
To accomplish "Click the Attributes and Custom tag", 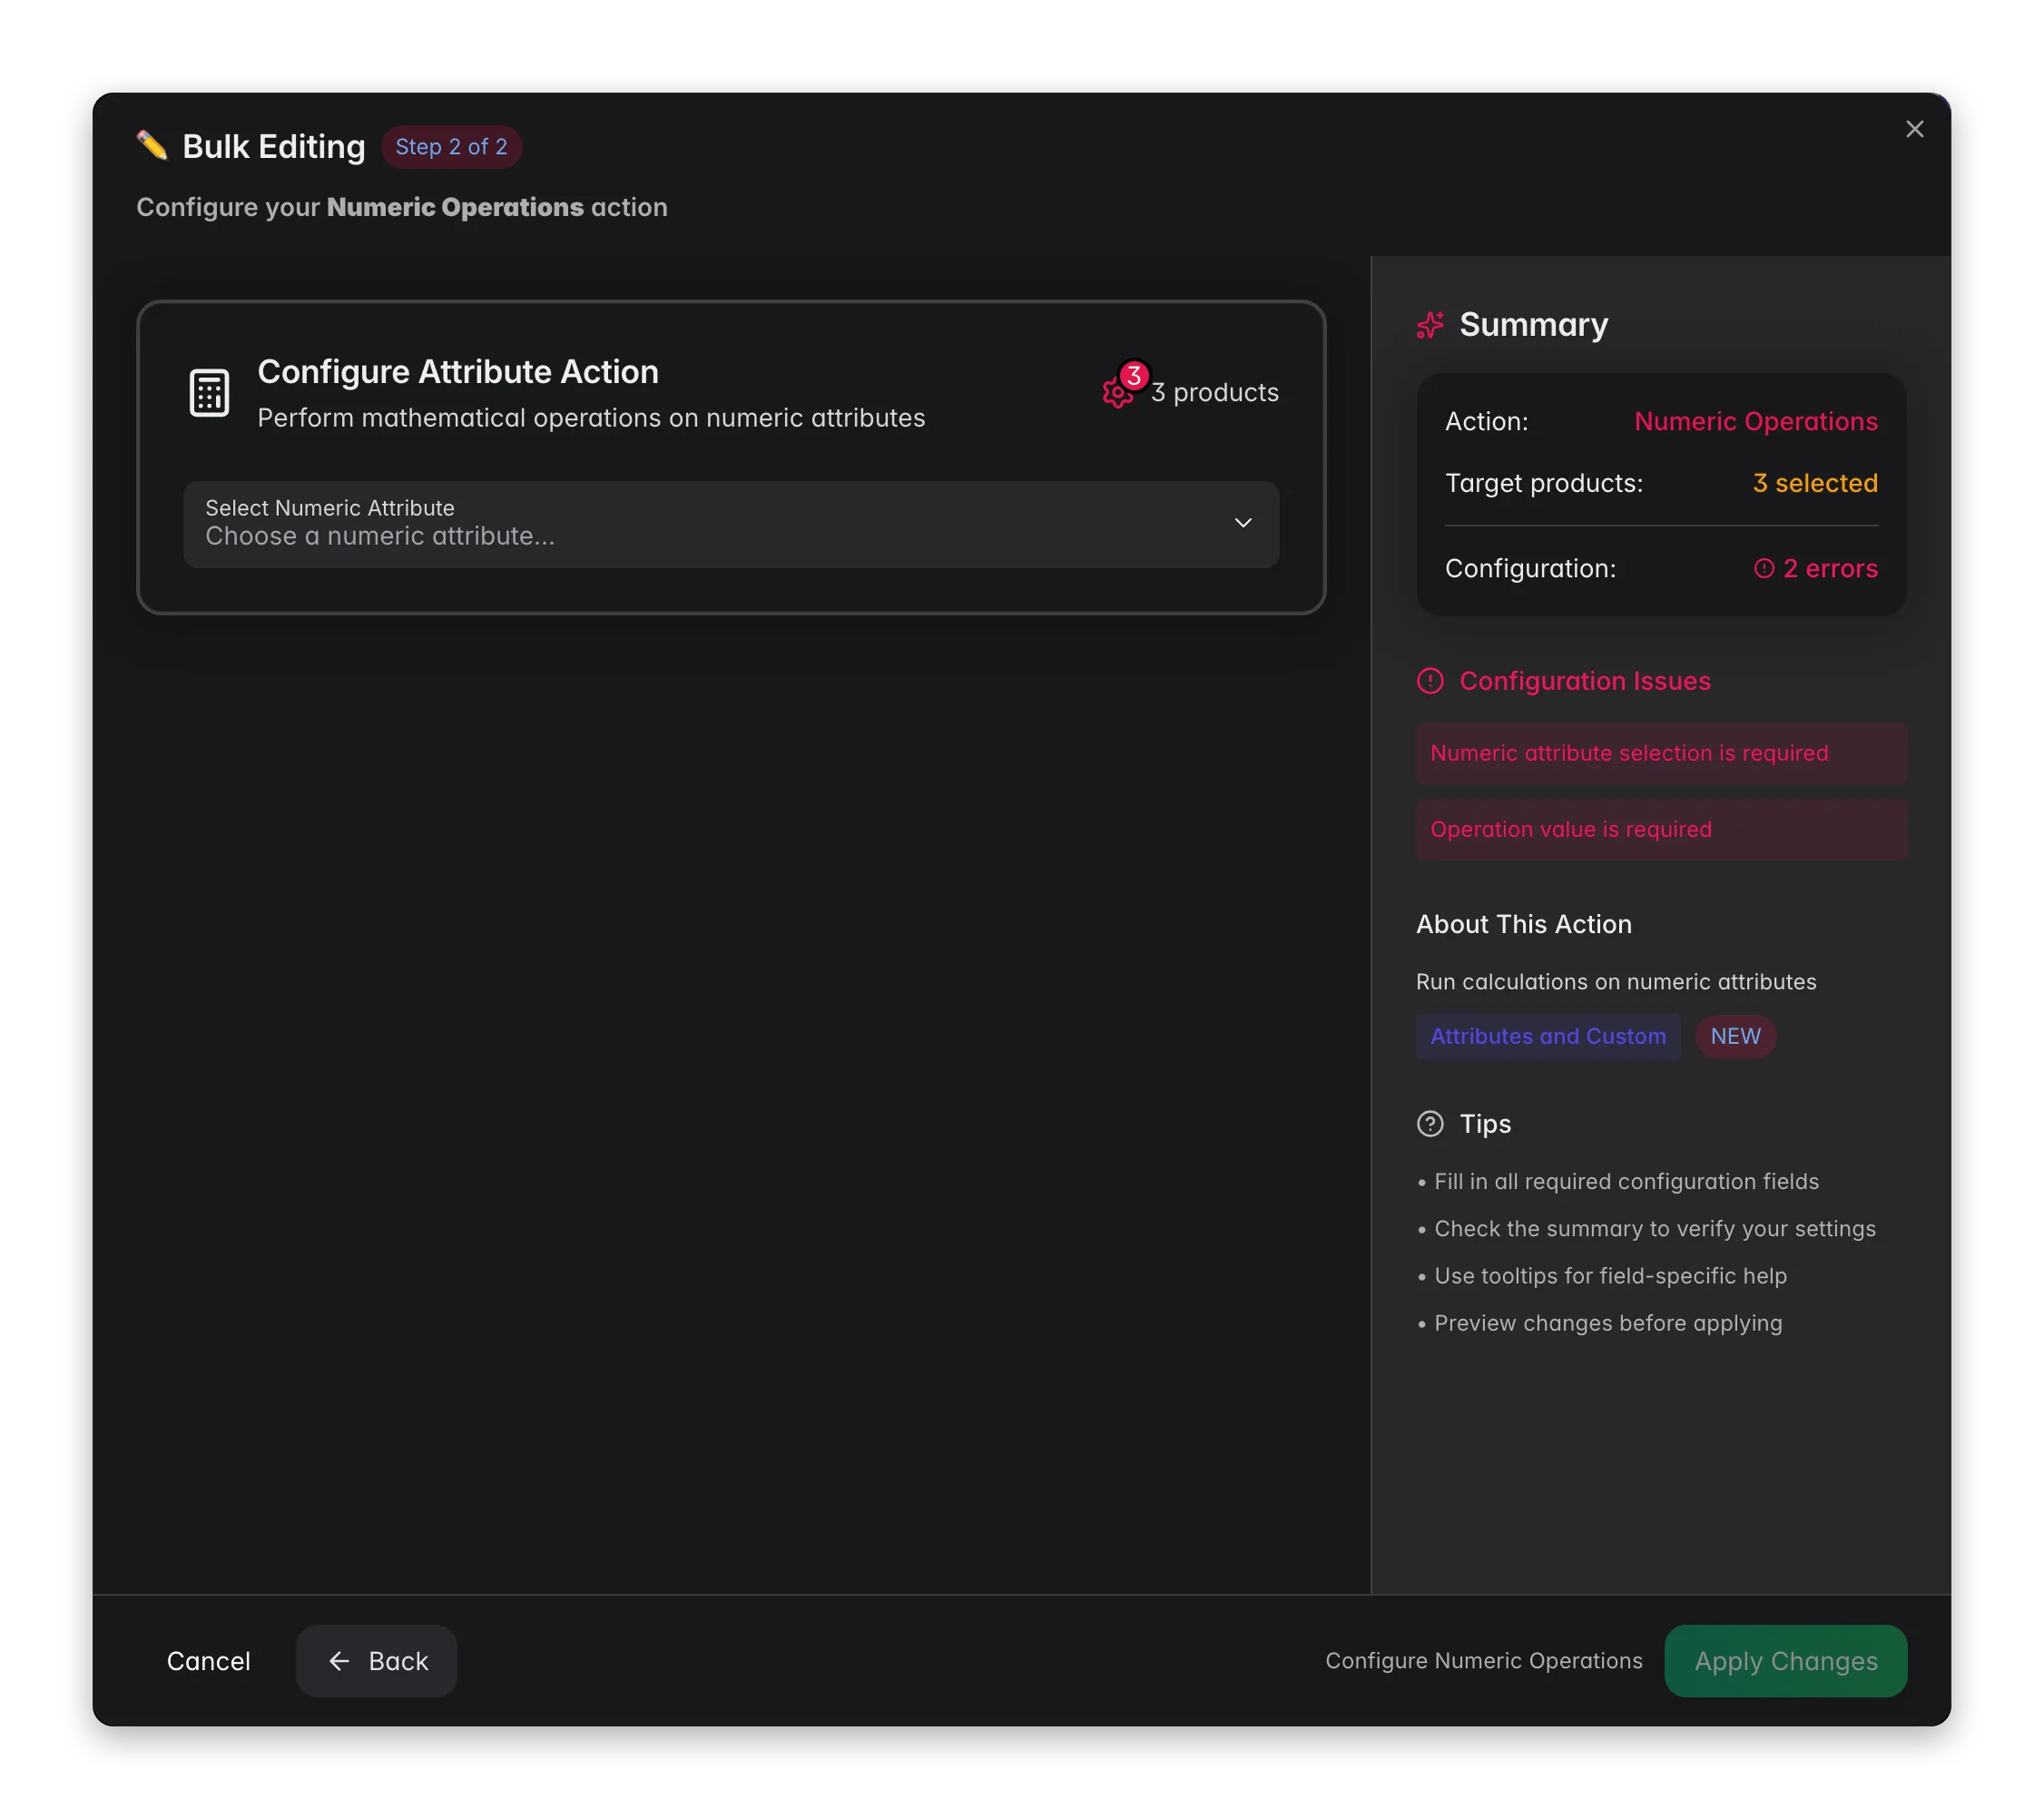I will (1549, 1036).
